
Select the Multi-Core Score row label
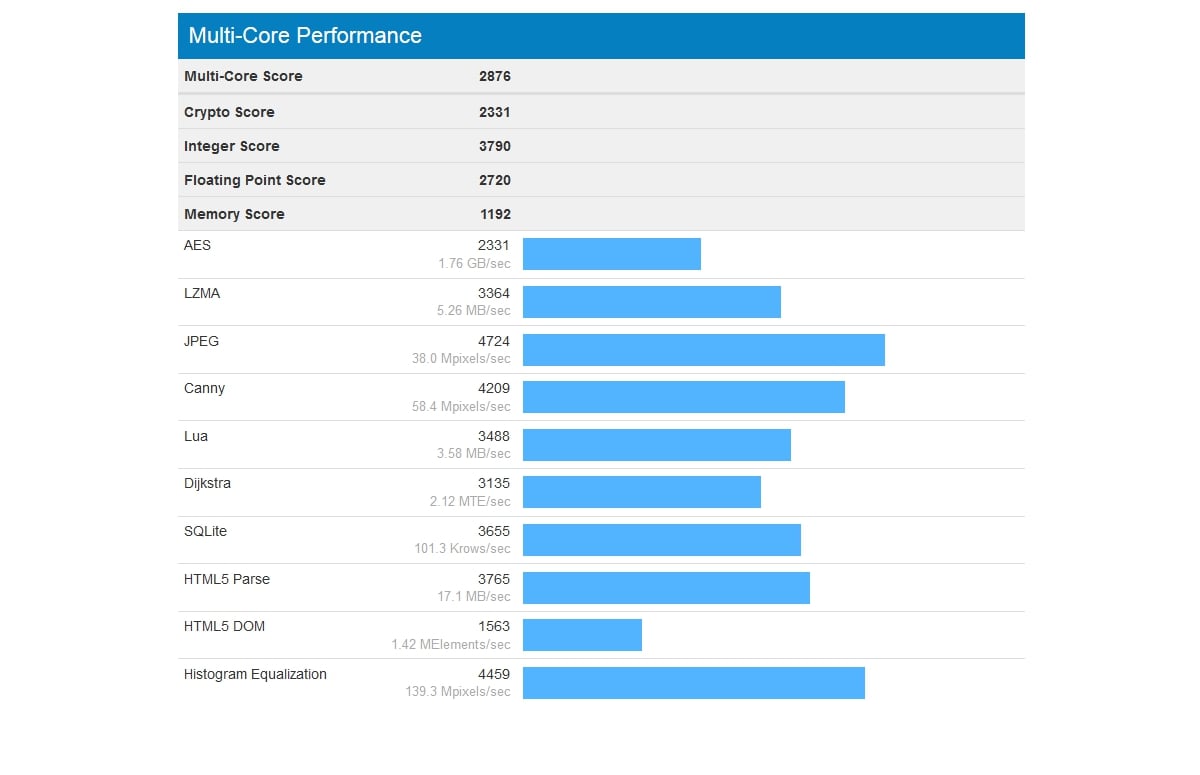point(243,76)
